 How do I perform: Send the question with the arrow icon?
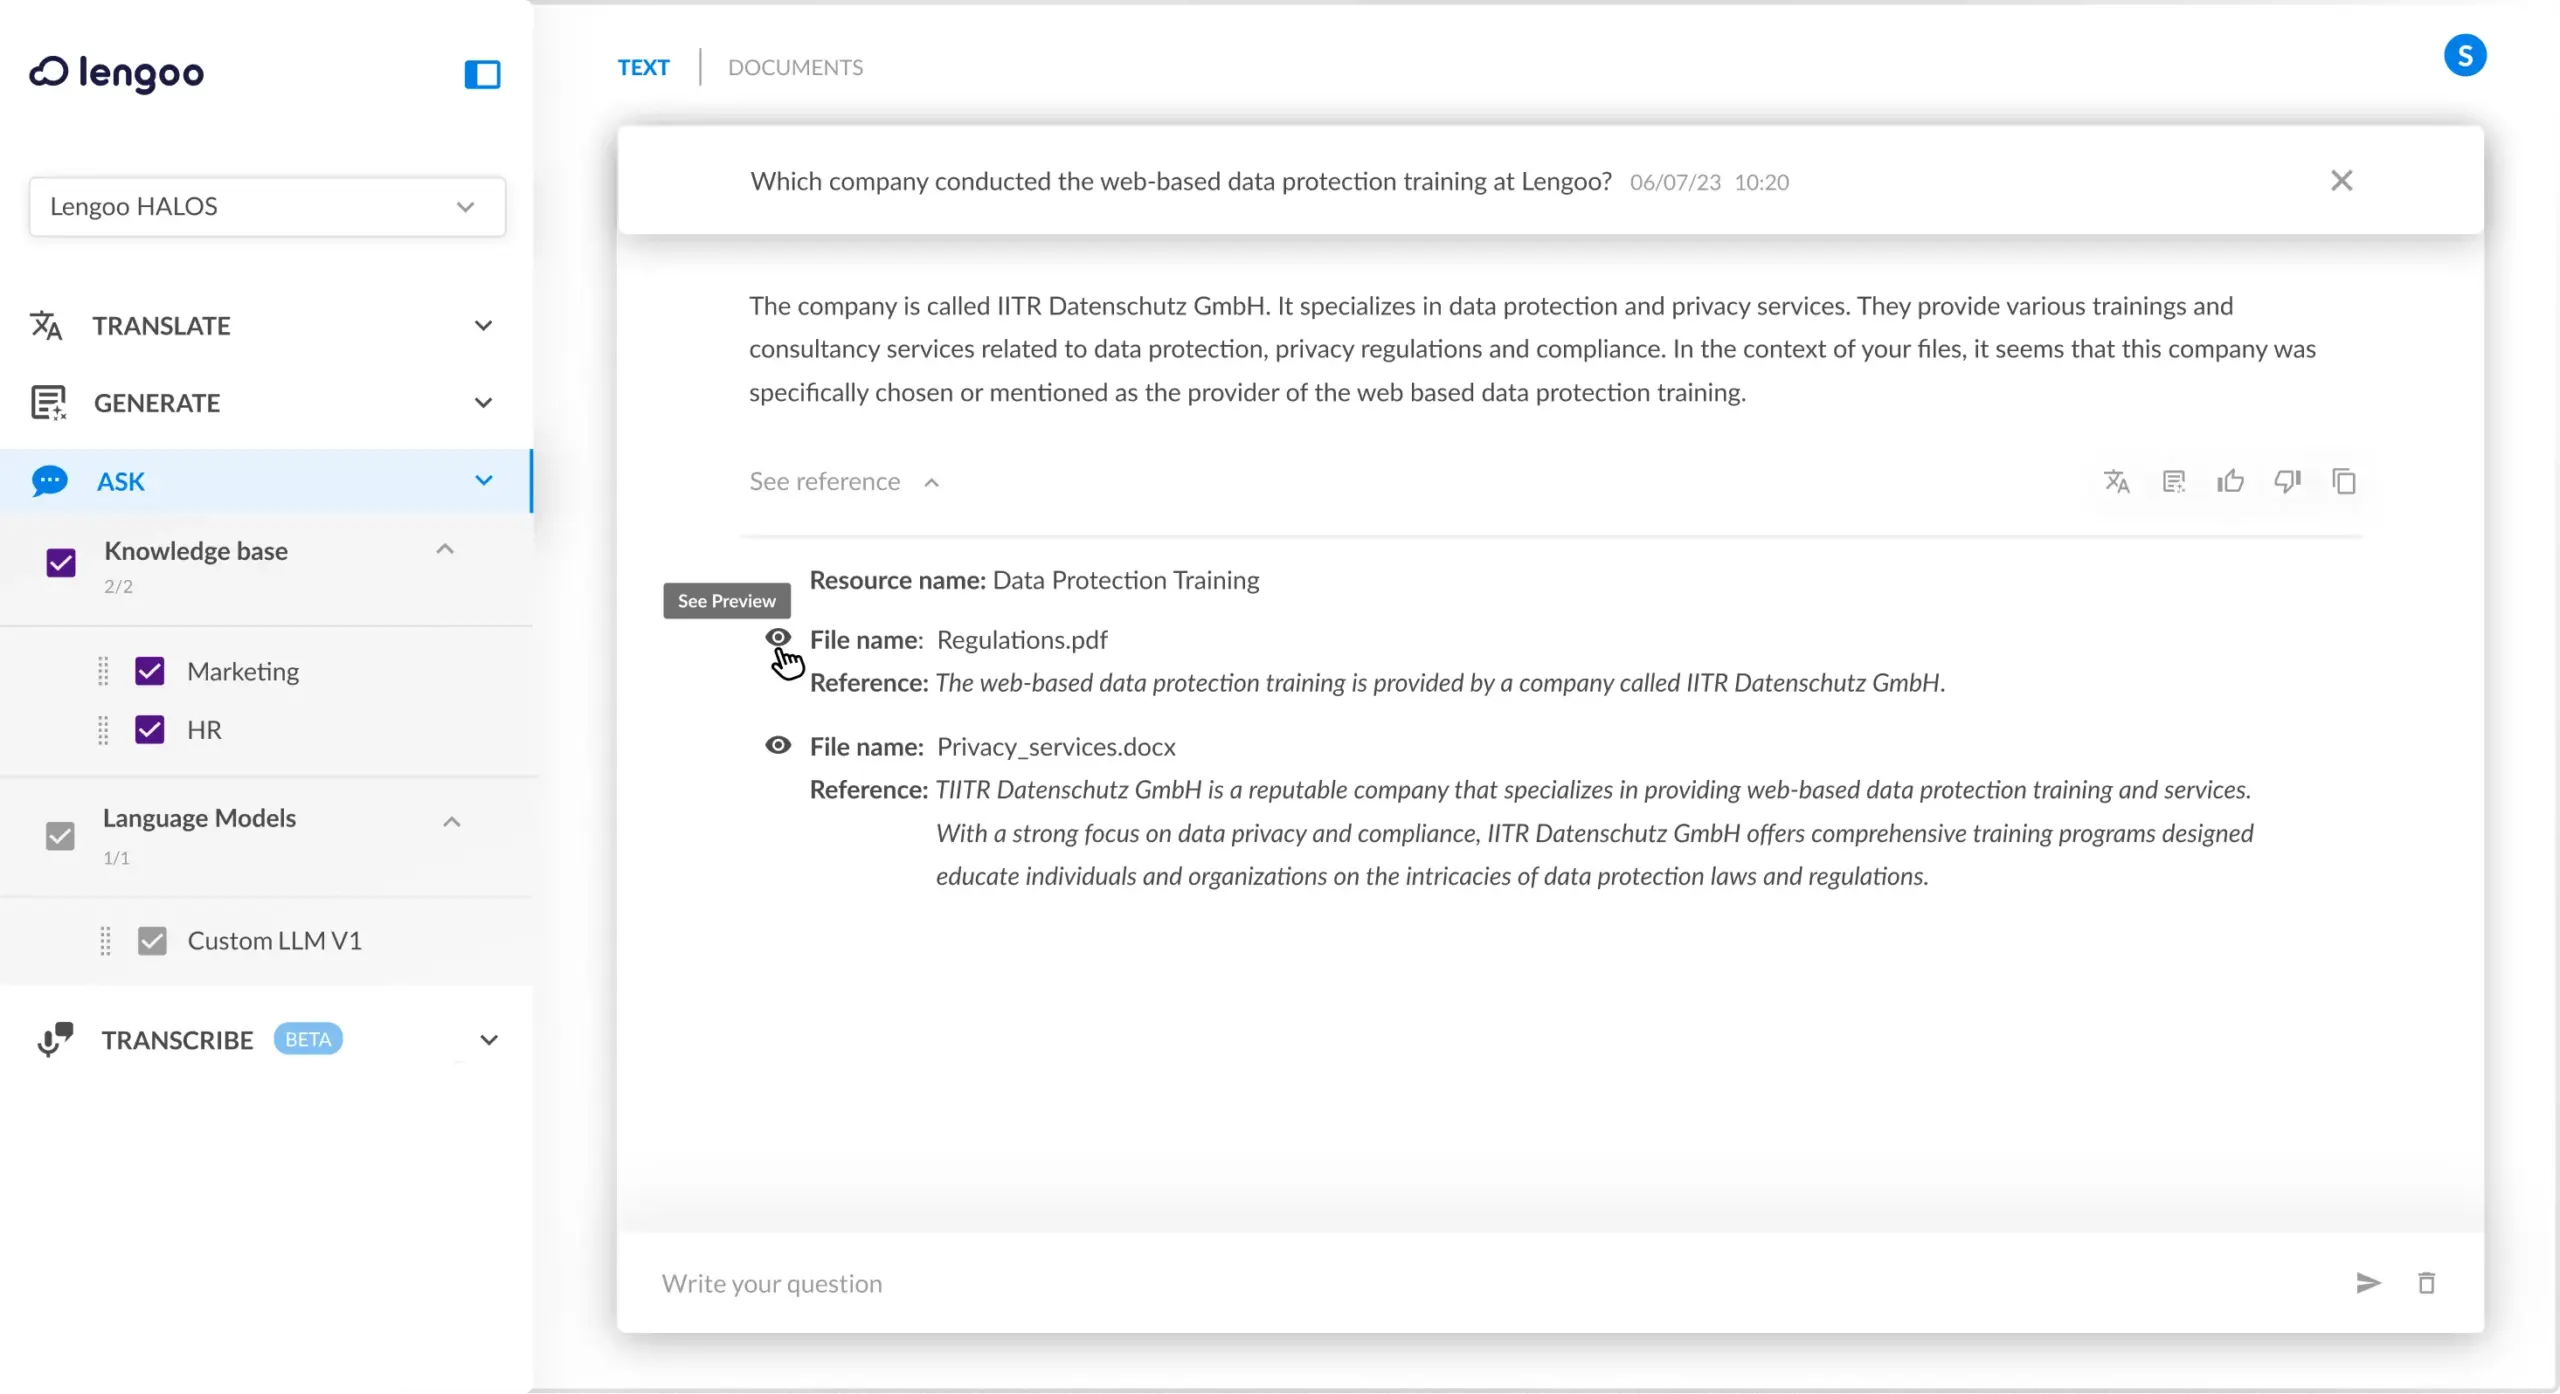pyautogui.click(x=2368, y=1282)
